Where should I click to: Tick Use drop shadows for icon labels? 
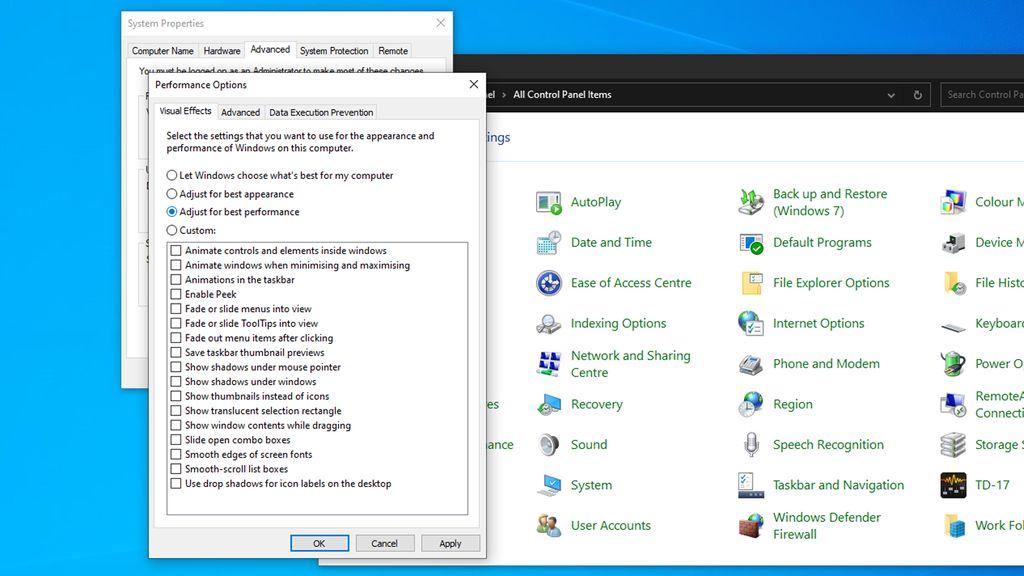click(176, 484)
